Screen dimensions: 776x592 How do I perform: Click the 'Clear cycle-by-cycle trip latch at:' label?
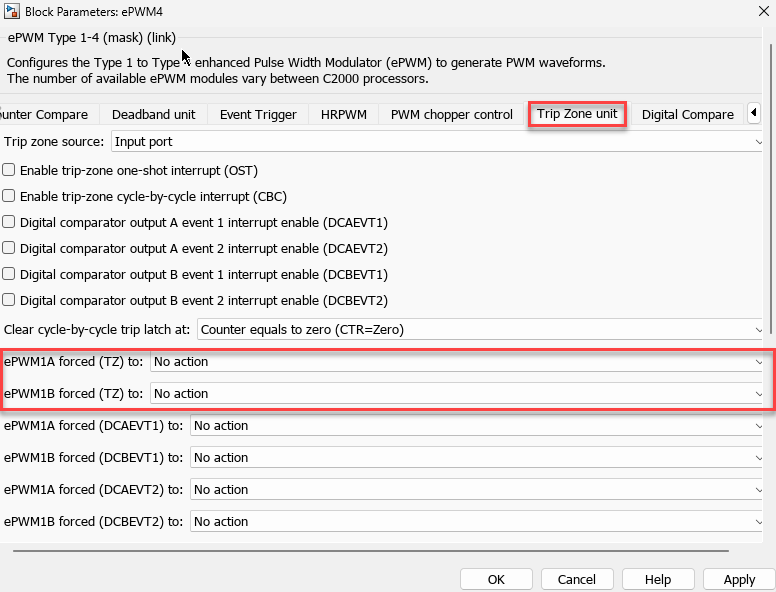click(x=97, y=330)
